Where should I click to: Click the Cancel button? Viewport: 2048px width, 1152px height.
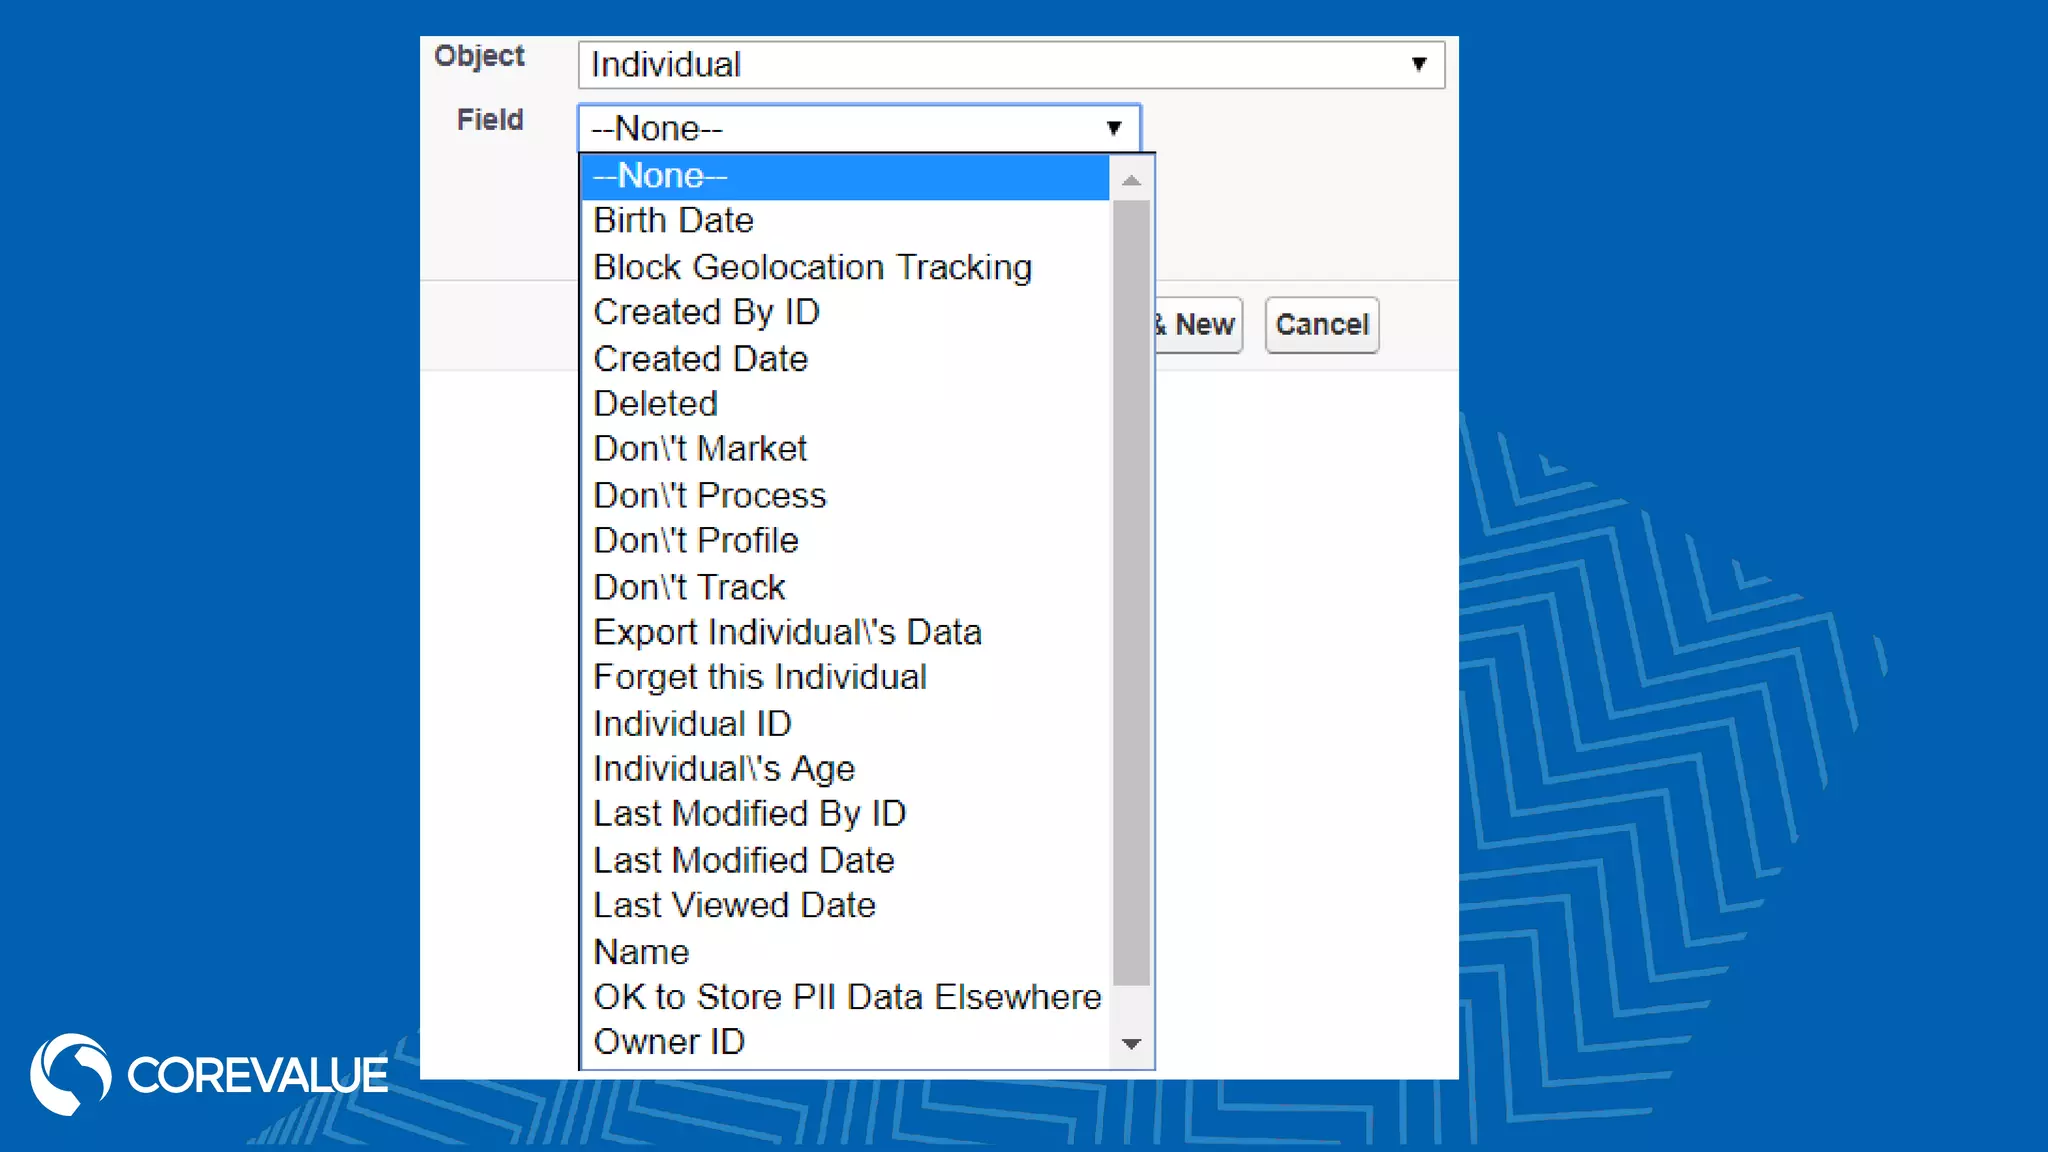click(x=1321, y=325)
